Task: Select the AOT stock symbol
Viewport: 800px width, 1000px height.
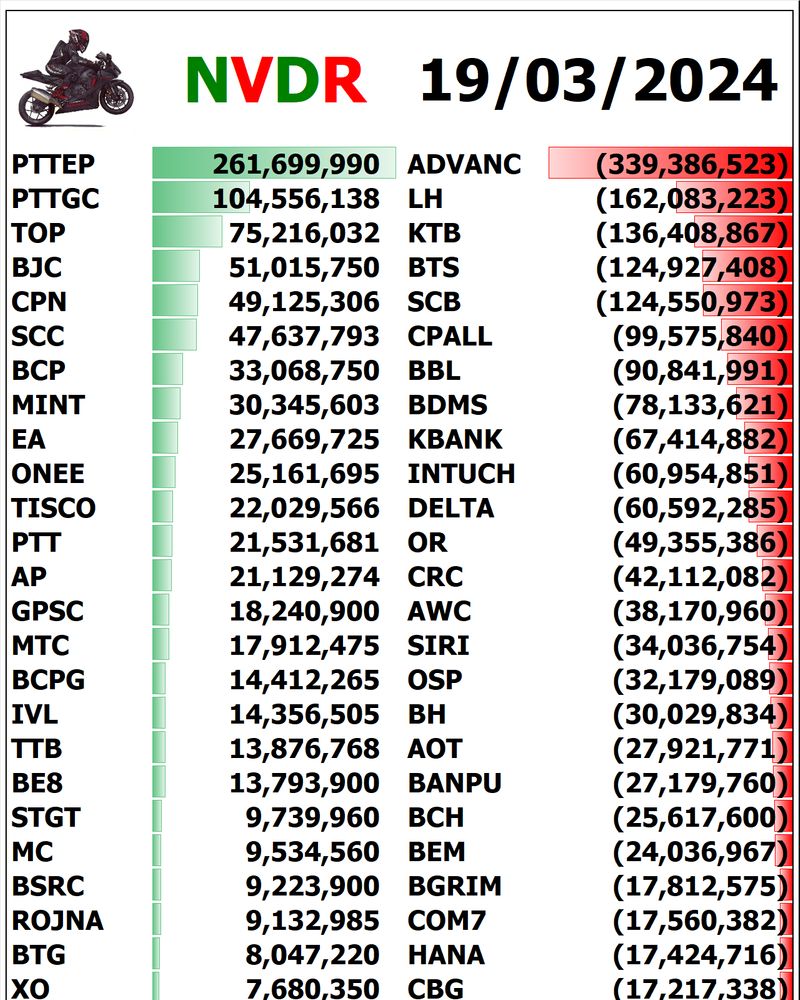Action: pos(434,748)
